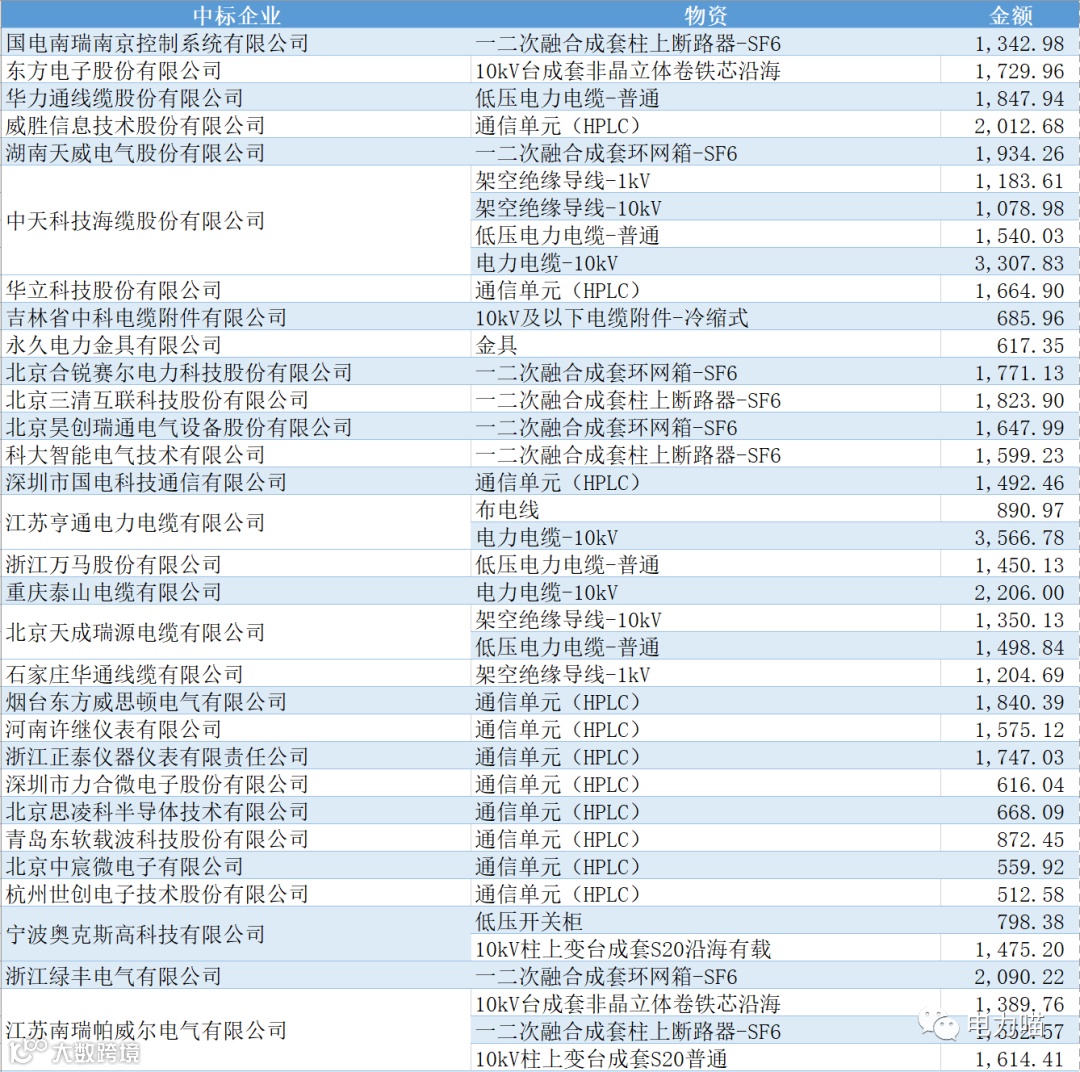1080x1072 pixels.
Task: Select the amount 1,934.26
Action: pos(1019,153)
